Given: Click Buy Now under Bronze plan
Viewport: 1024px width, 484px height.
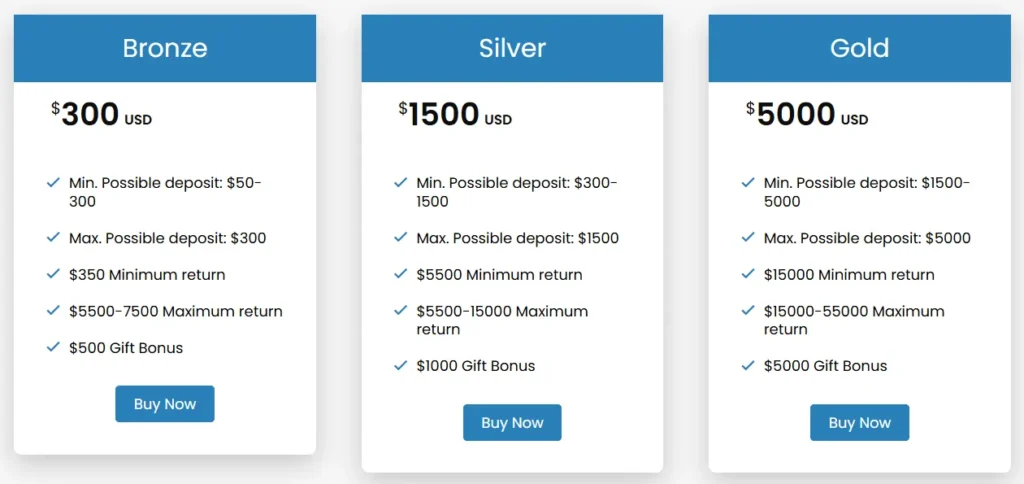Looking at the screenshot, I should 164,404.
